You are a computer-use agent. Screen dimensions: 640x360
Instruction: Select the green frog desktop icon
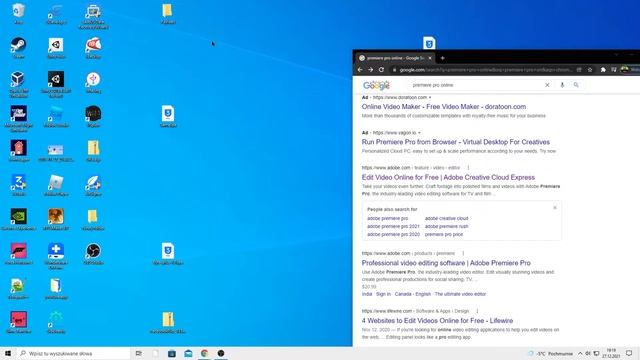(x=18, y=288)
